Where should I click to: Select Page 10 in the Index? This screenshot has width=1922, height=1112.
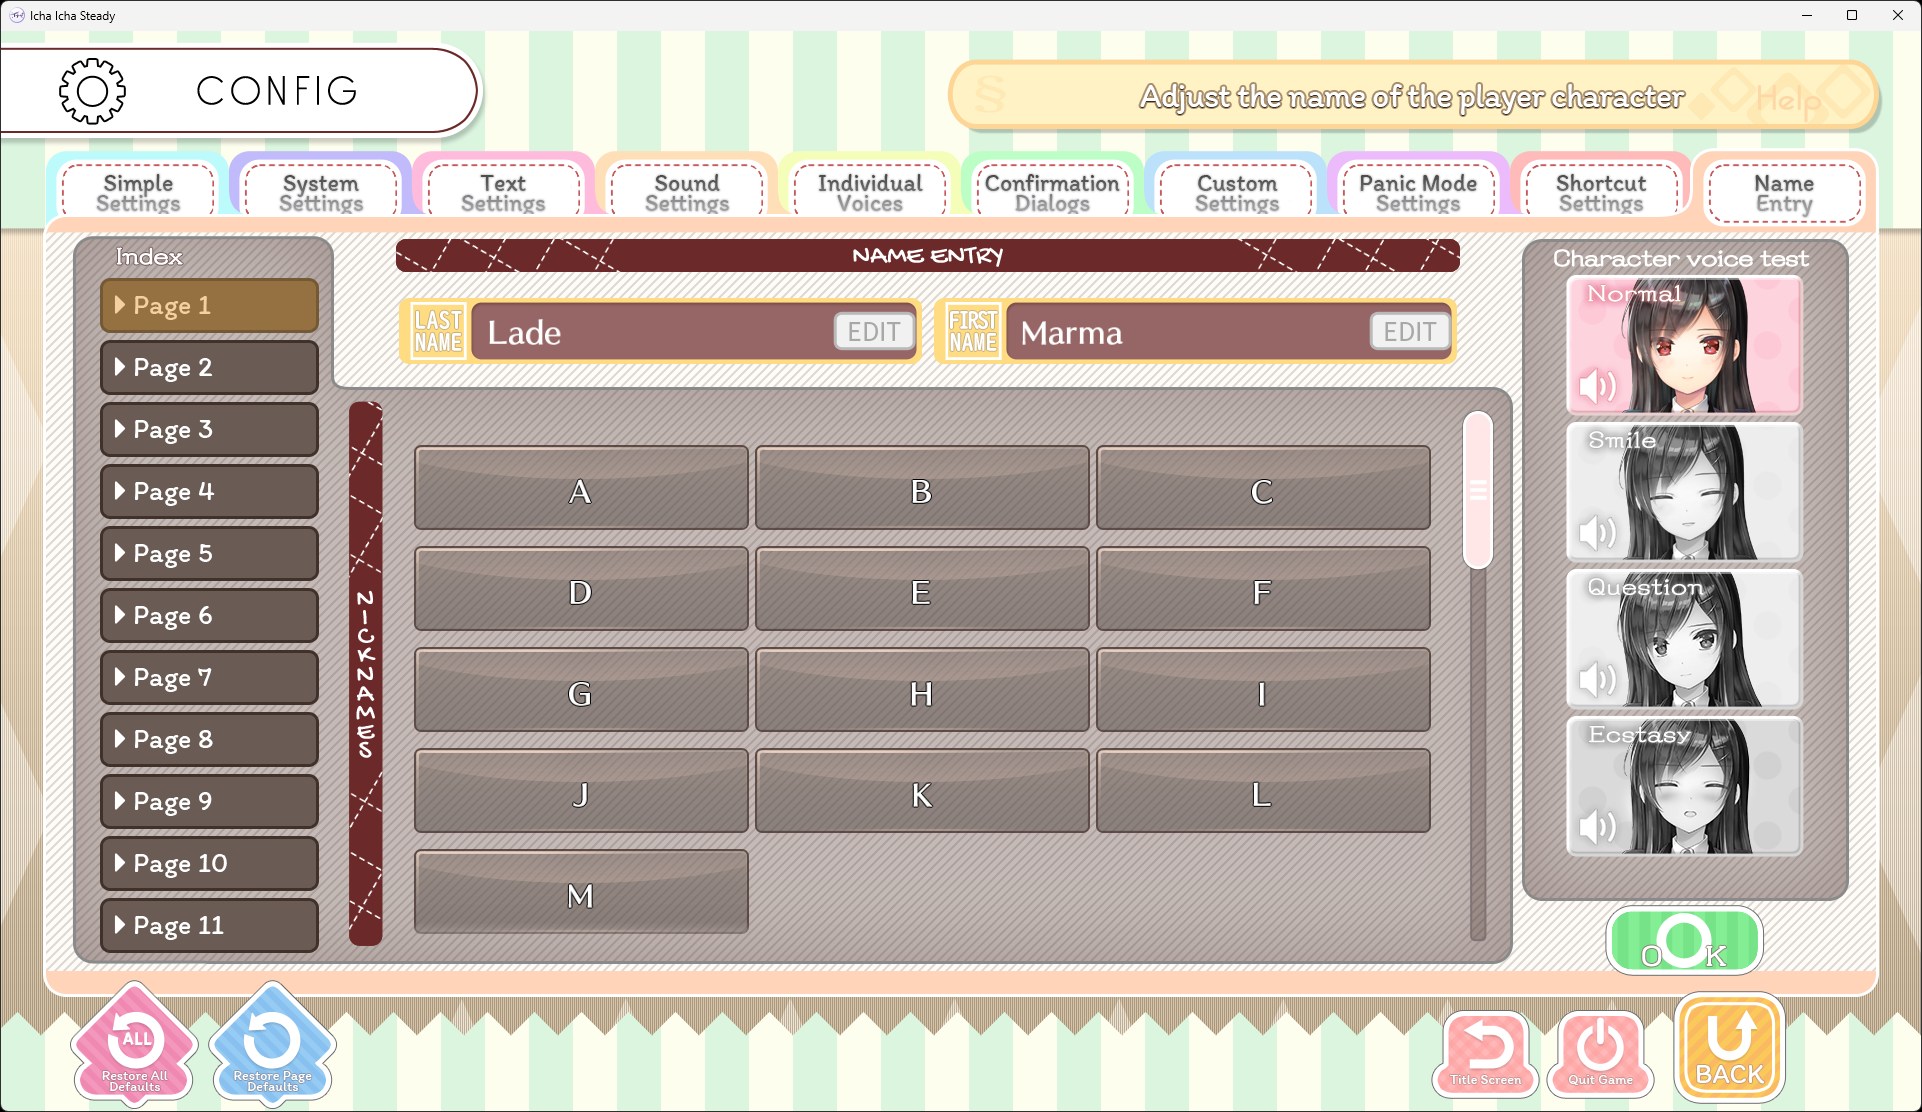coord(209,864)
